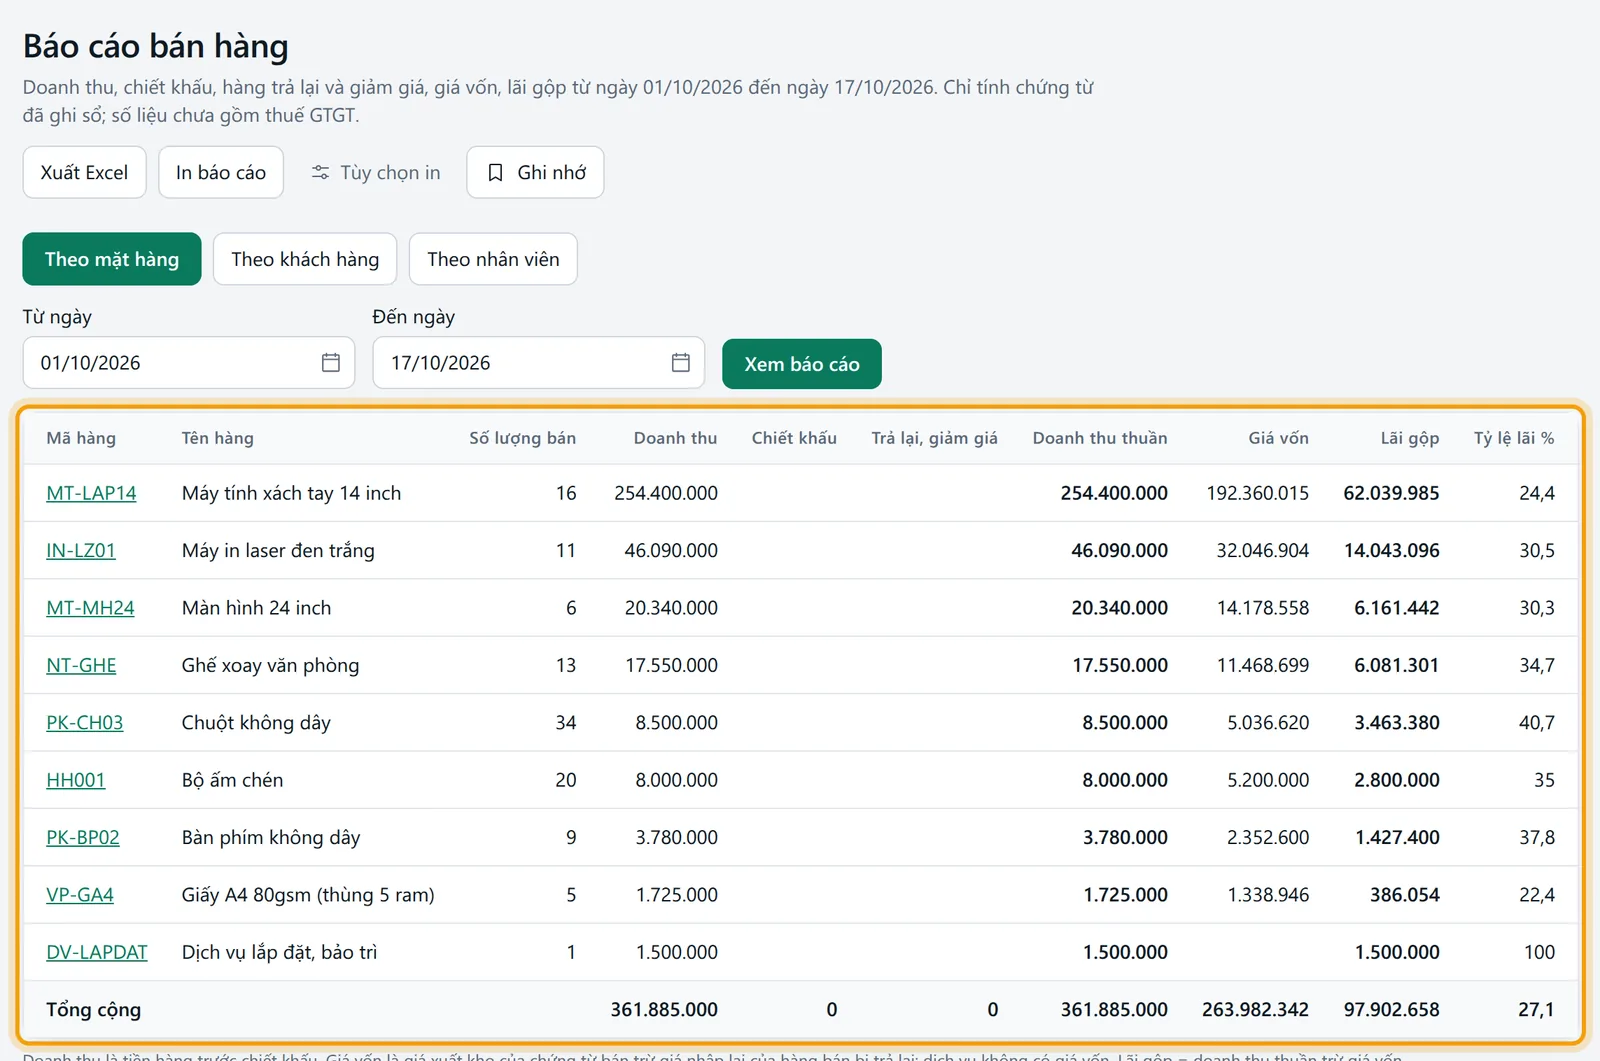Viewport: 1600px width, 1061px height.
Task: Print report with In báo cáo button
Action: click(221, 172)
